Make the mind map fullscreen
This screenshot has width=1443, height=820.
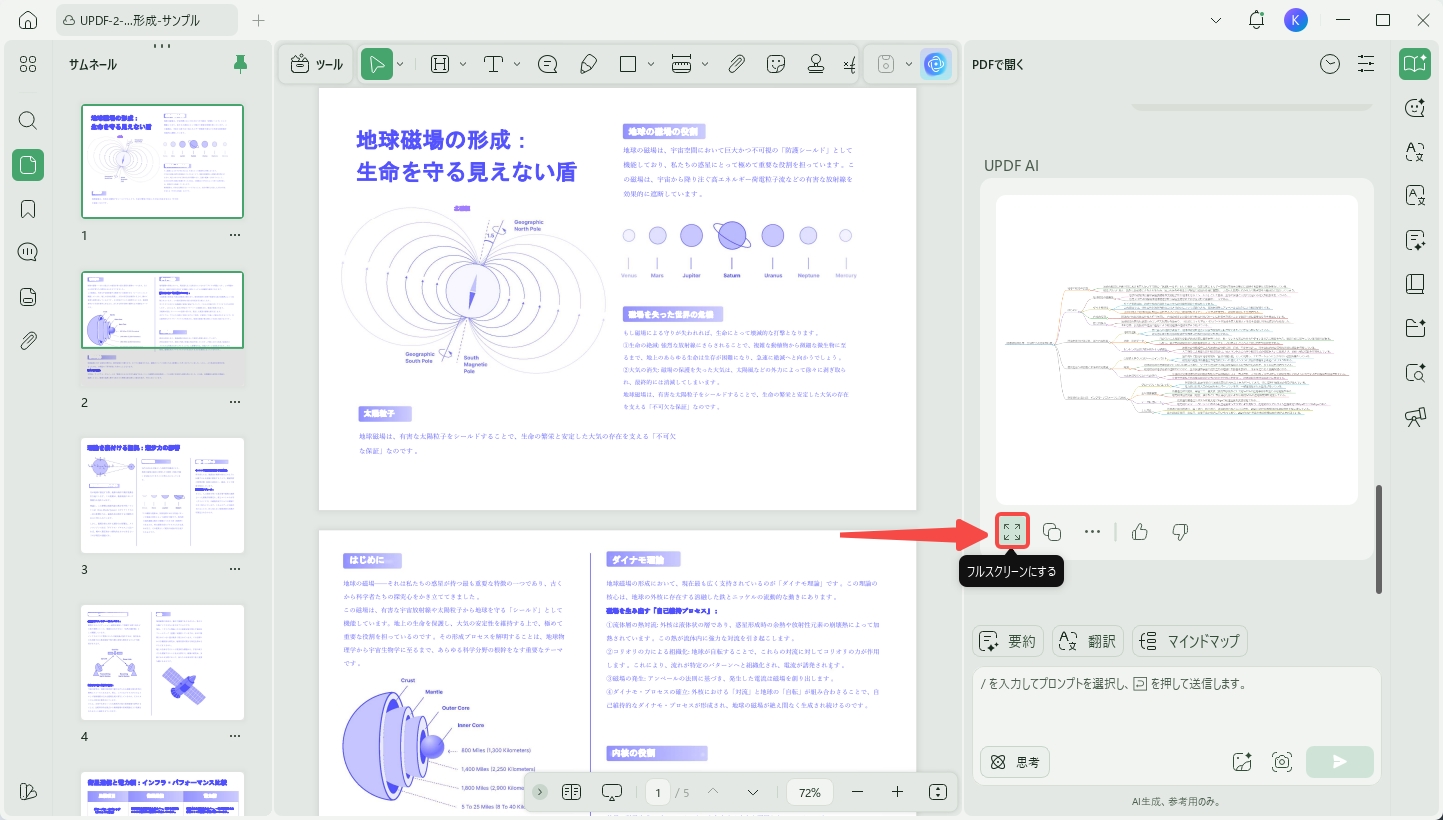pyautogui.click(x=1012, y=532)
